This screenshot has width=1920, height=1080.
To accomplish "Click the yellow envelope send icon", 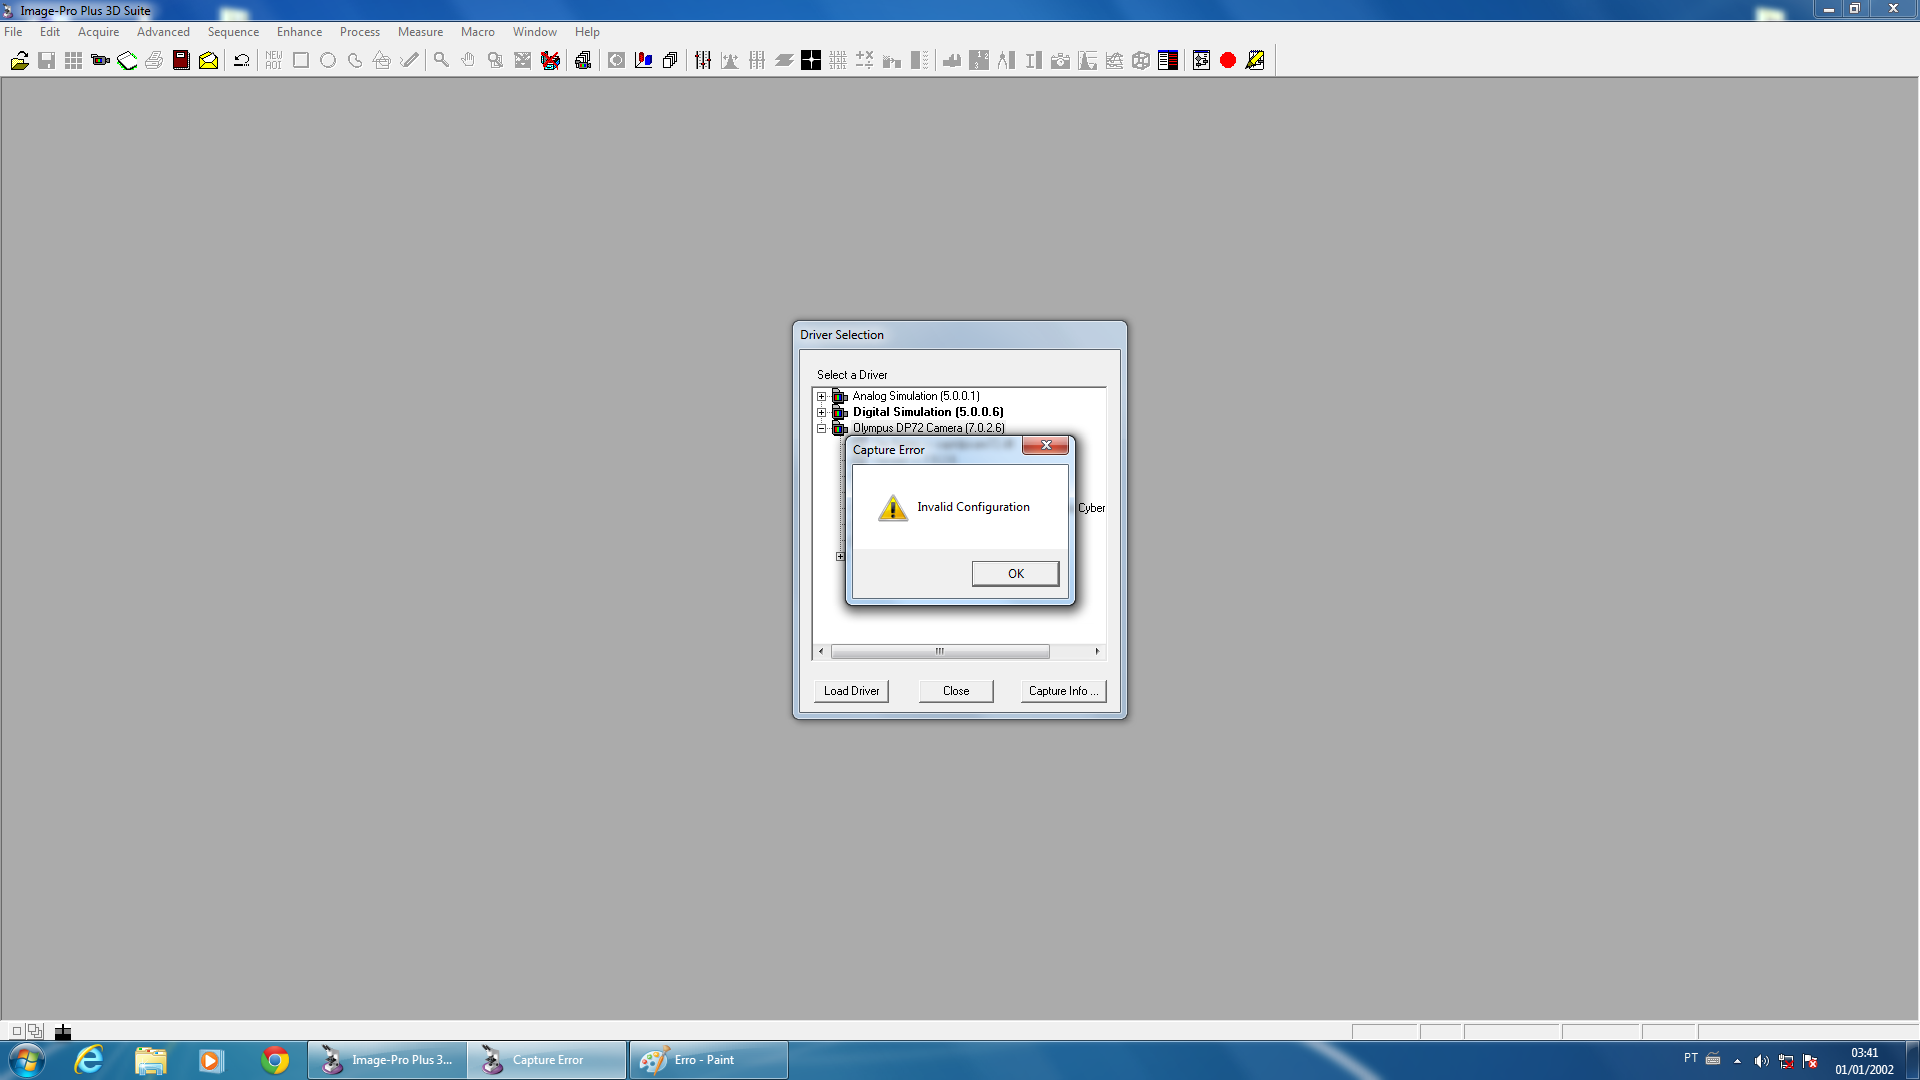I will (x=208, y=61).
